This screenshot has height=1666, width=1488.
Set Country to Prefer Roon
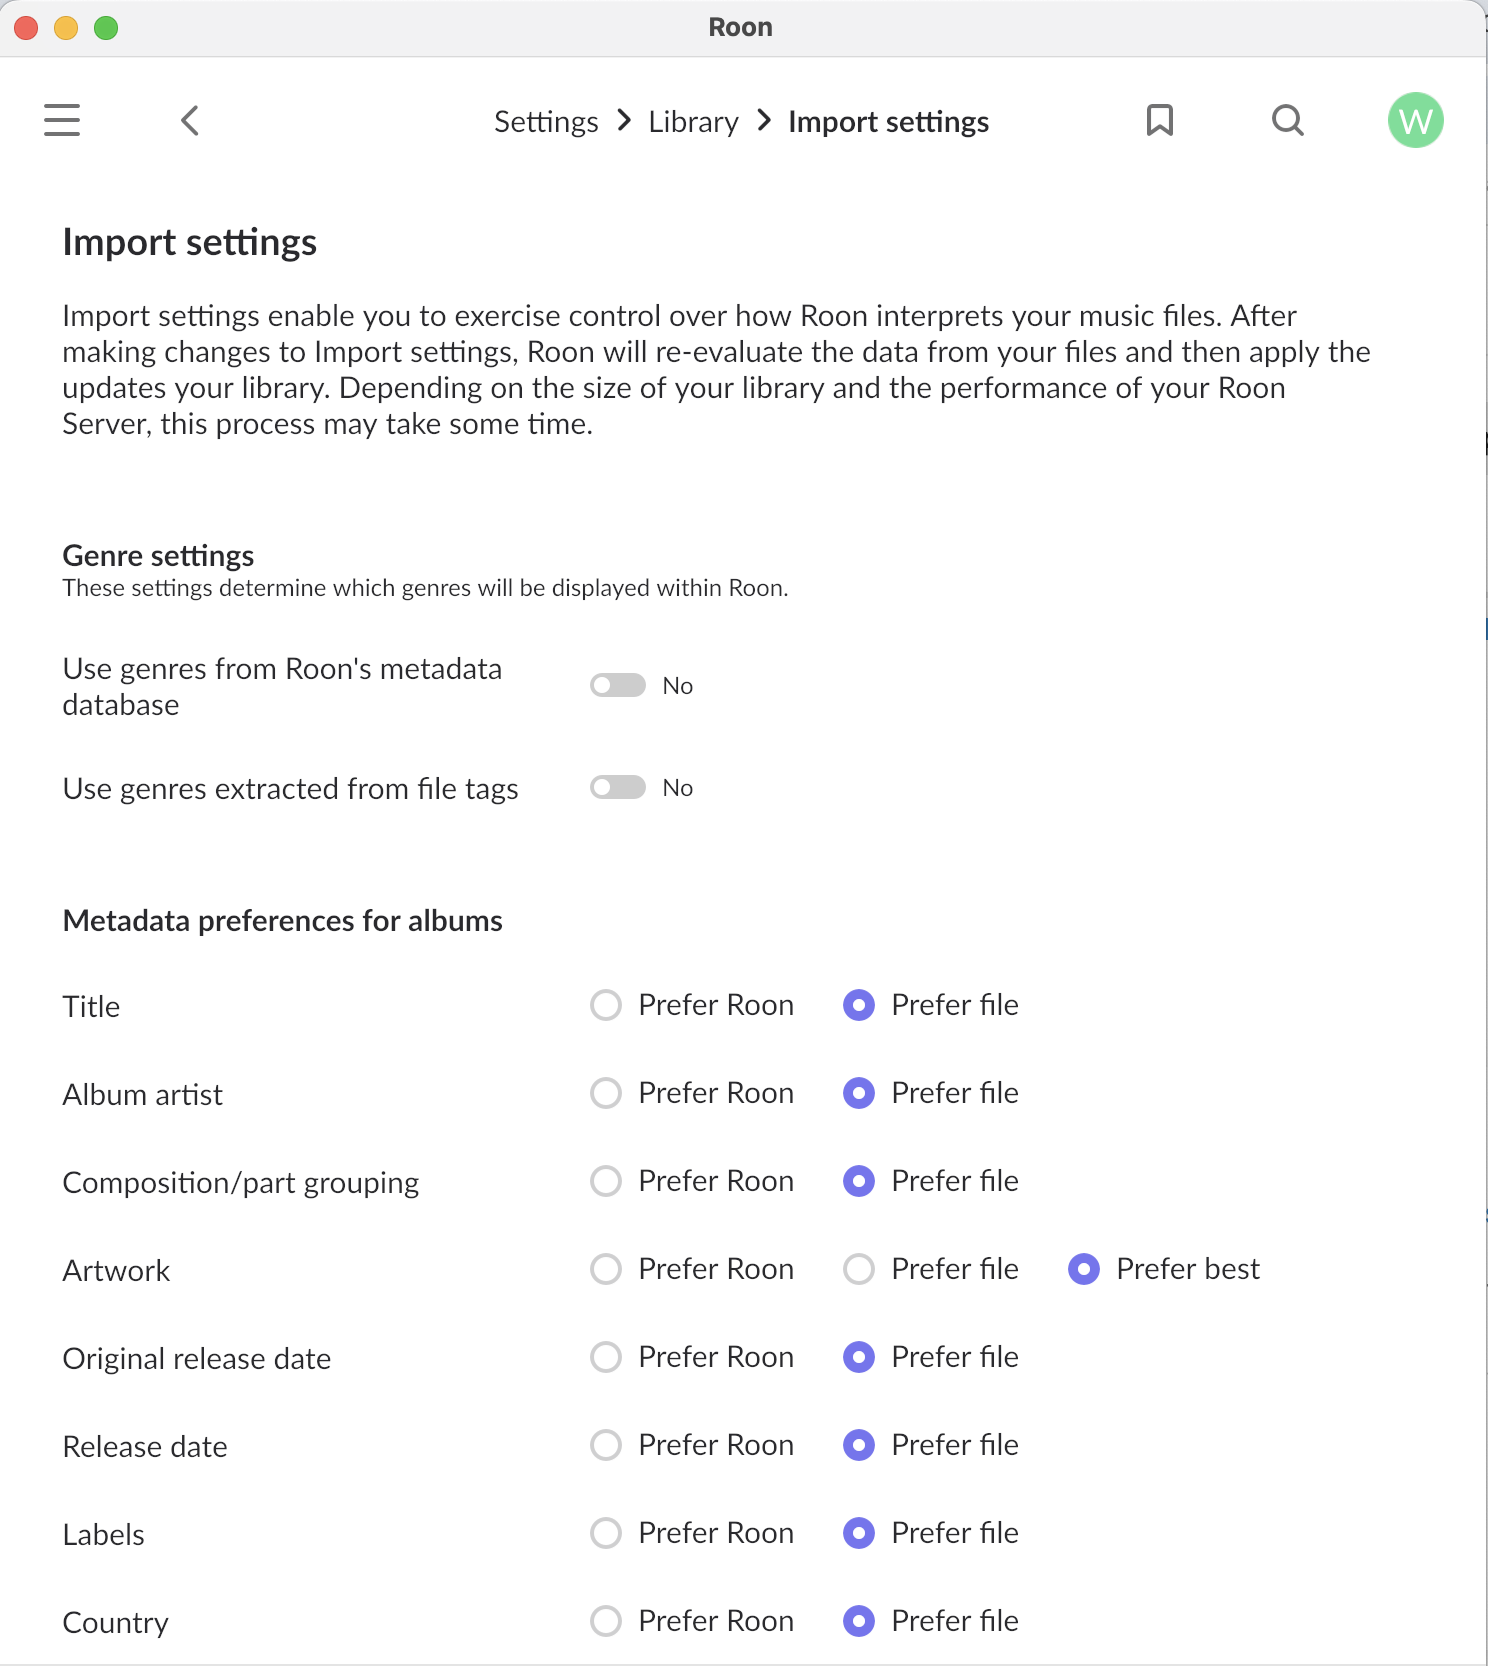(x=606, y=1621)
